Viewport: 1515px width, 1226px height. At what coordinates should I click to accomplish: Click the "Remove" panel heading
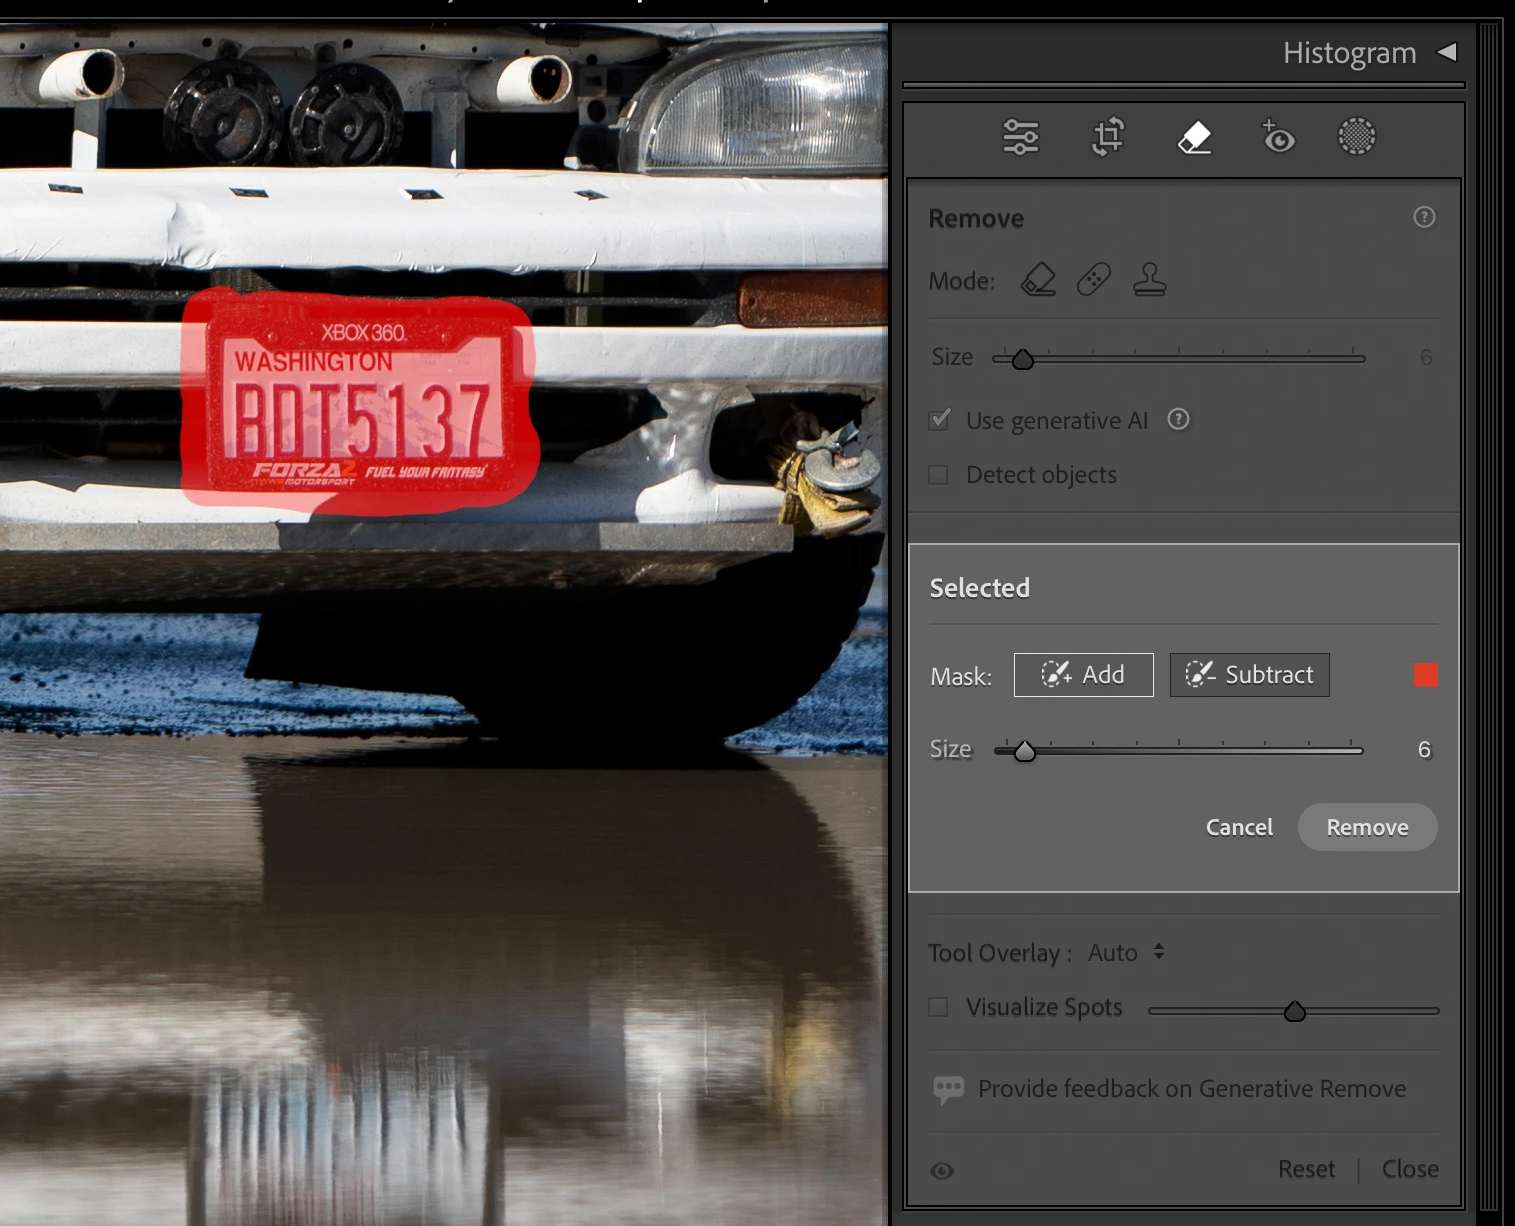coord(976,218)
